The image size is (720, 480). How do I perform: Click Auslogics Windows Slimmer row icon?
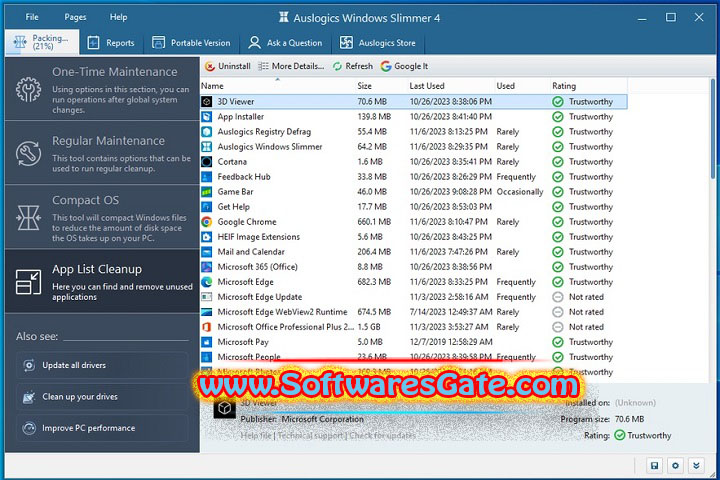click(x=207, y=147)
